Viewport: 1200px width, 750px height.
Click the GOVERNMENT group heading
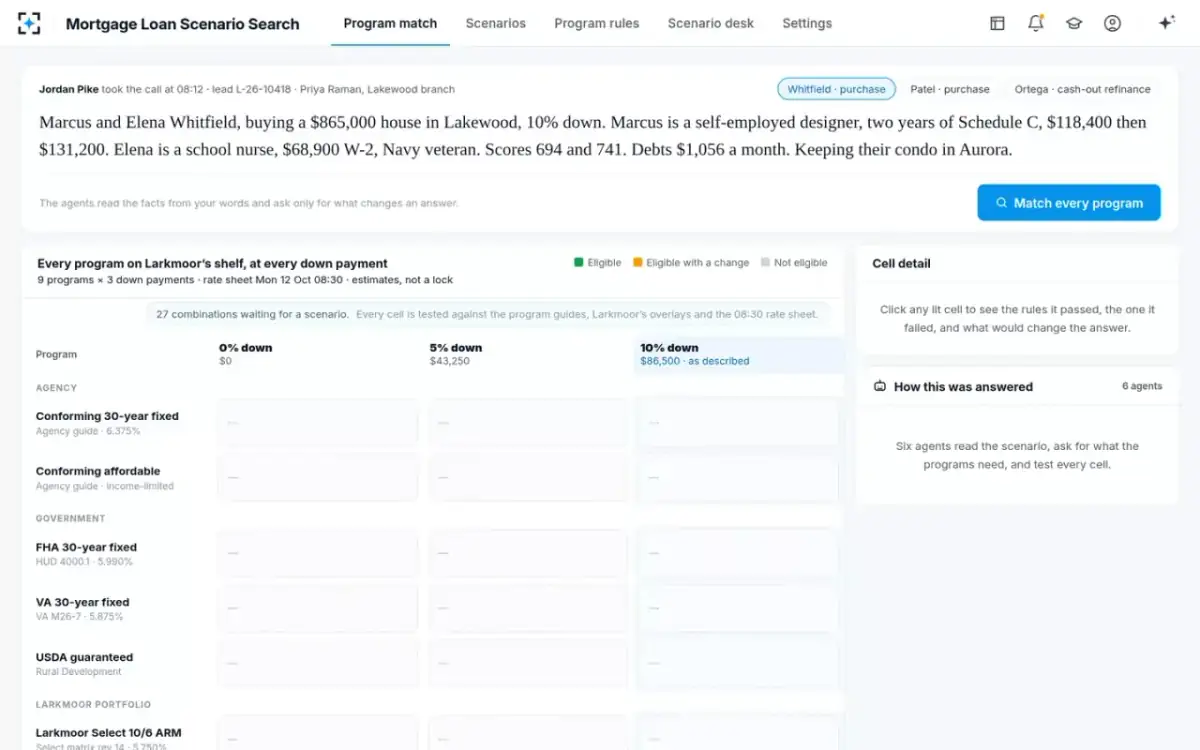click(70, 519)
